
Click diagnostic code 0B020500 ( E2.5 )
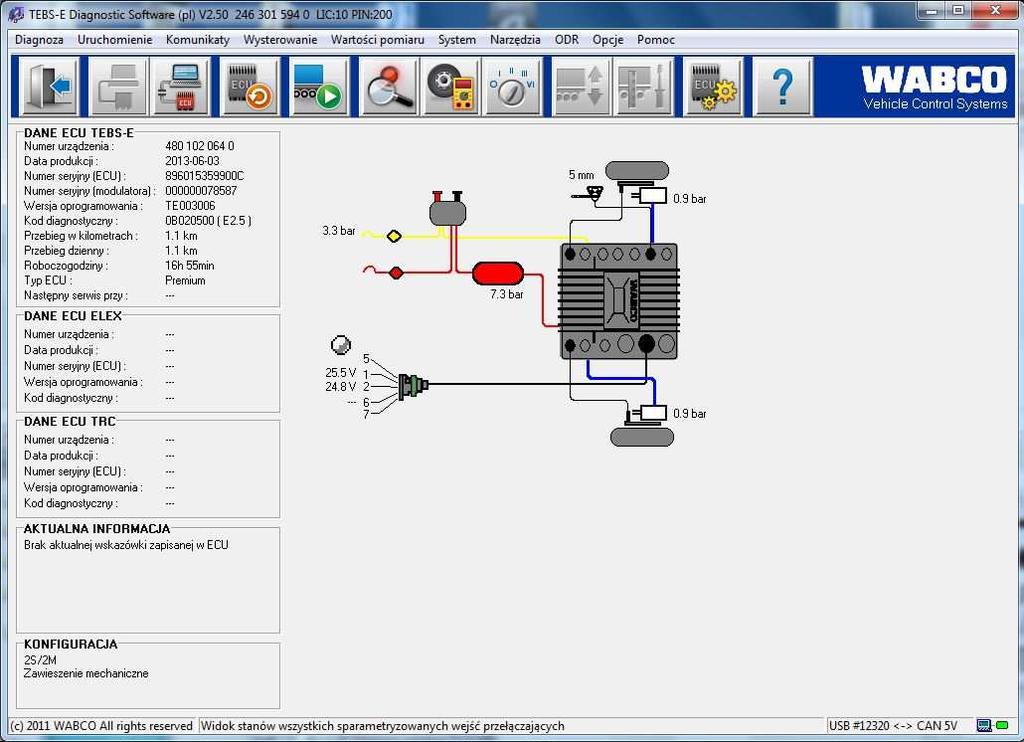208,221
